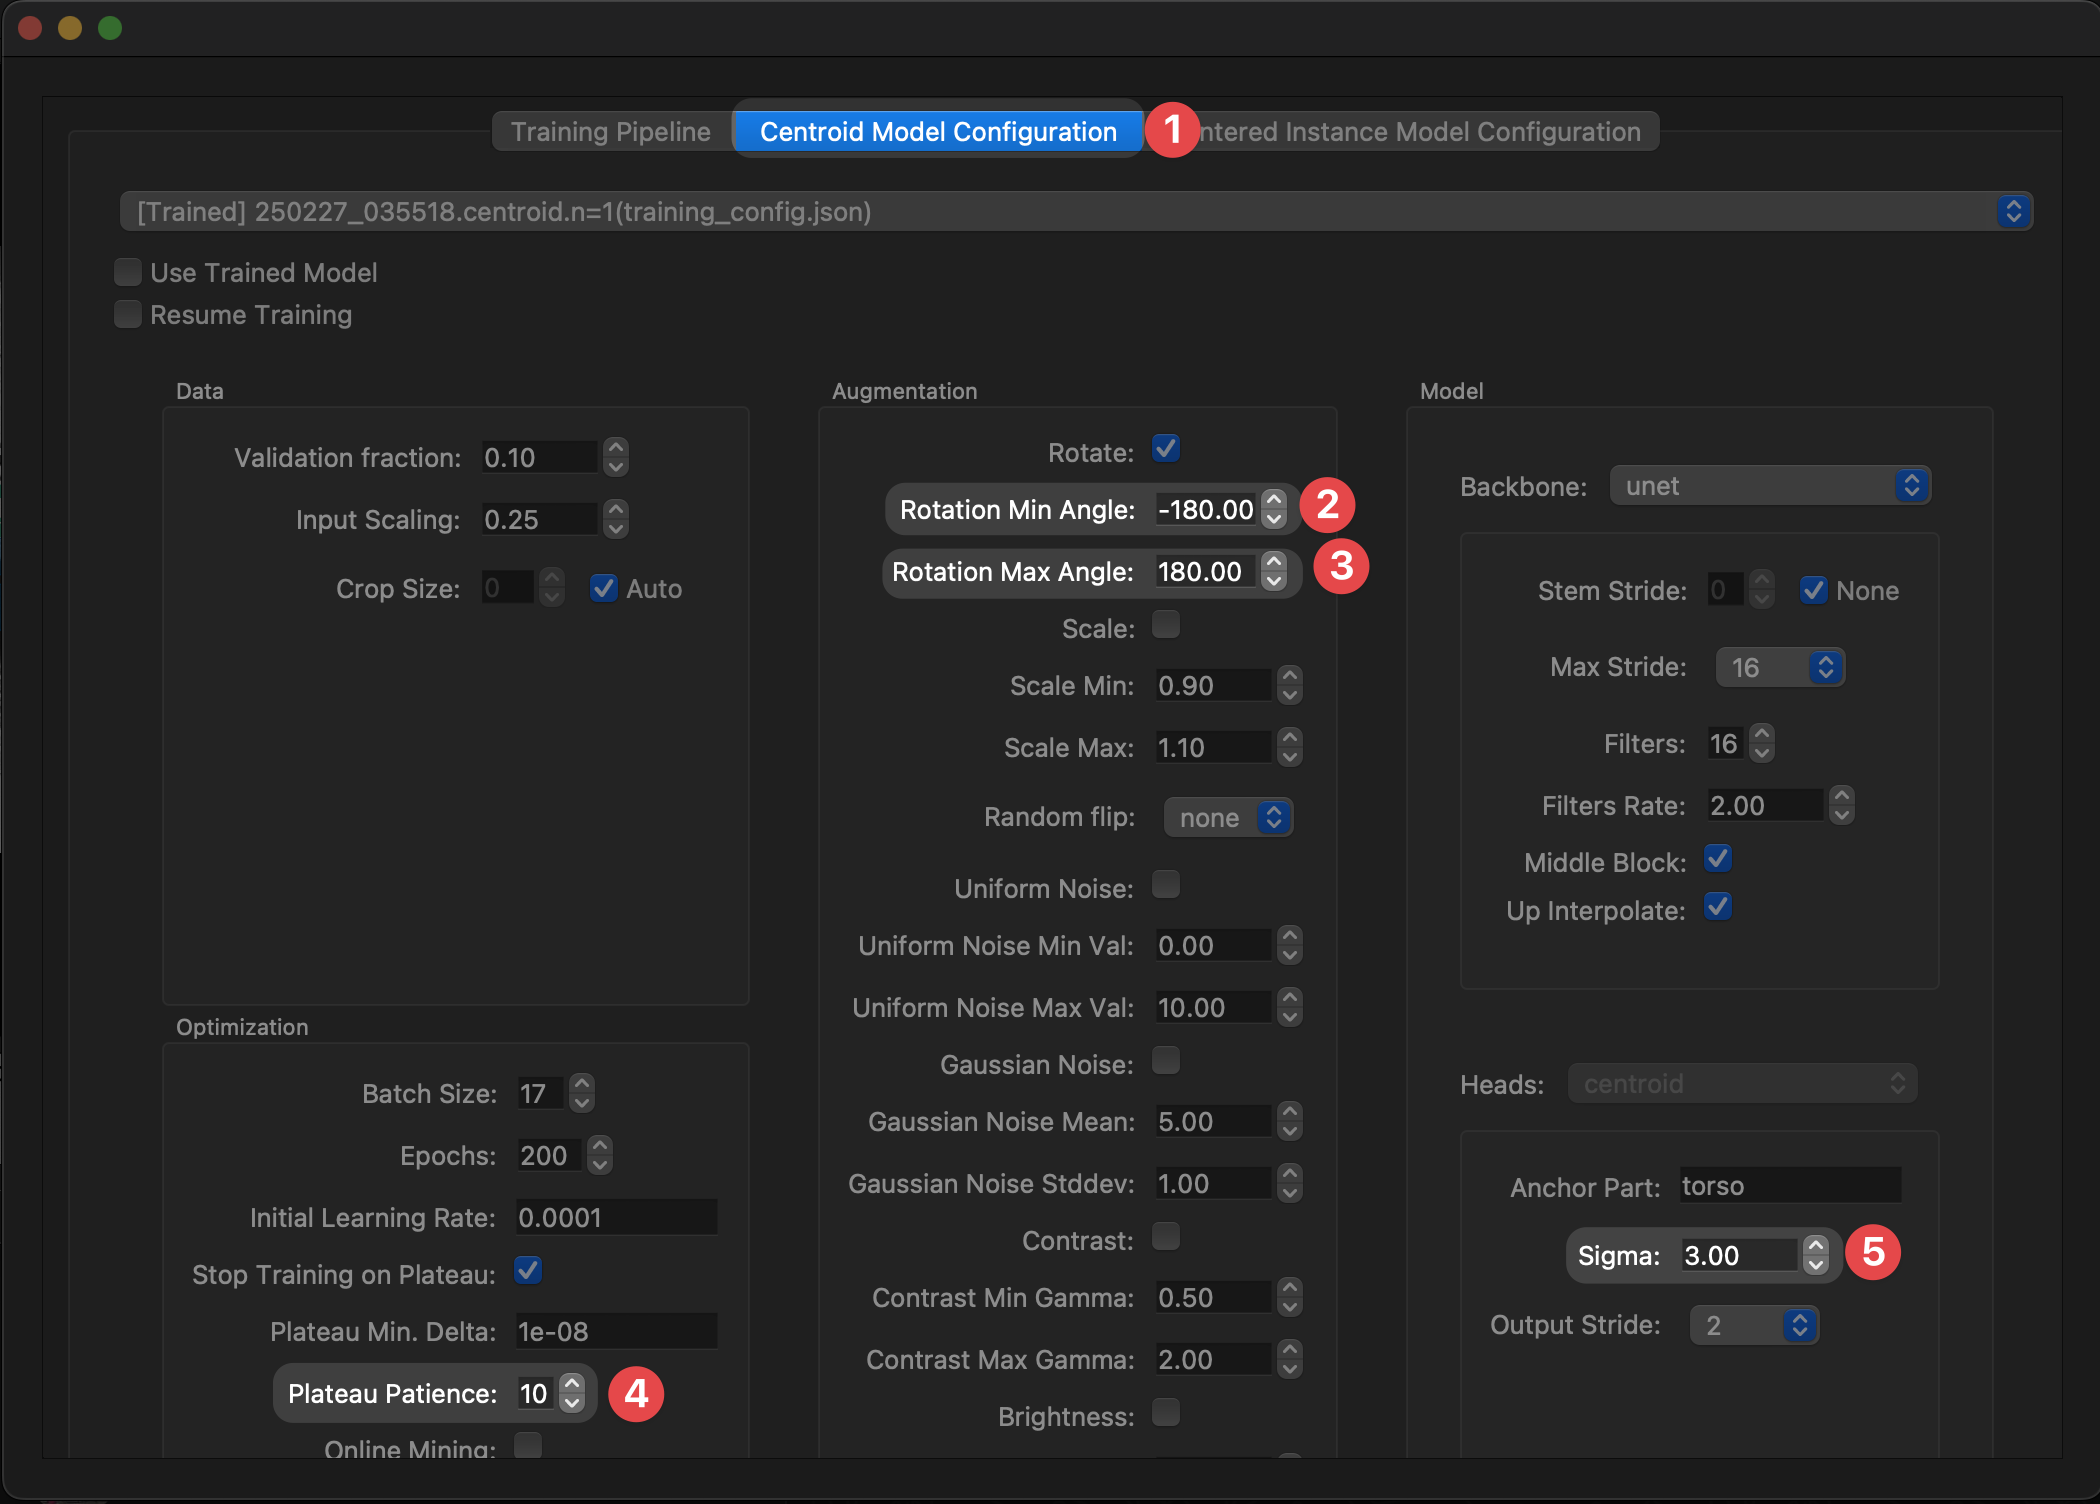Viewport: 2100px width, 1504px height.
Task: Uncheck Stop Training on Plateau
Action: 528,1271
